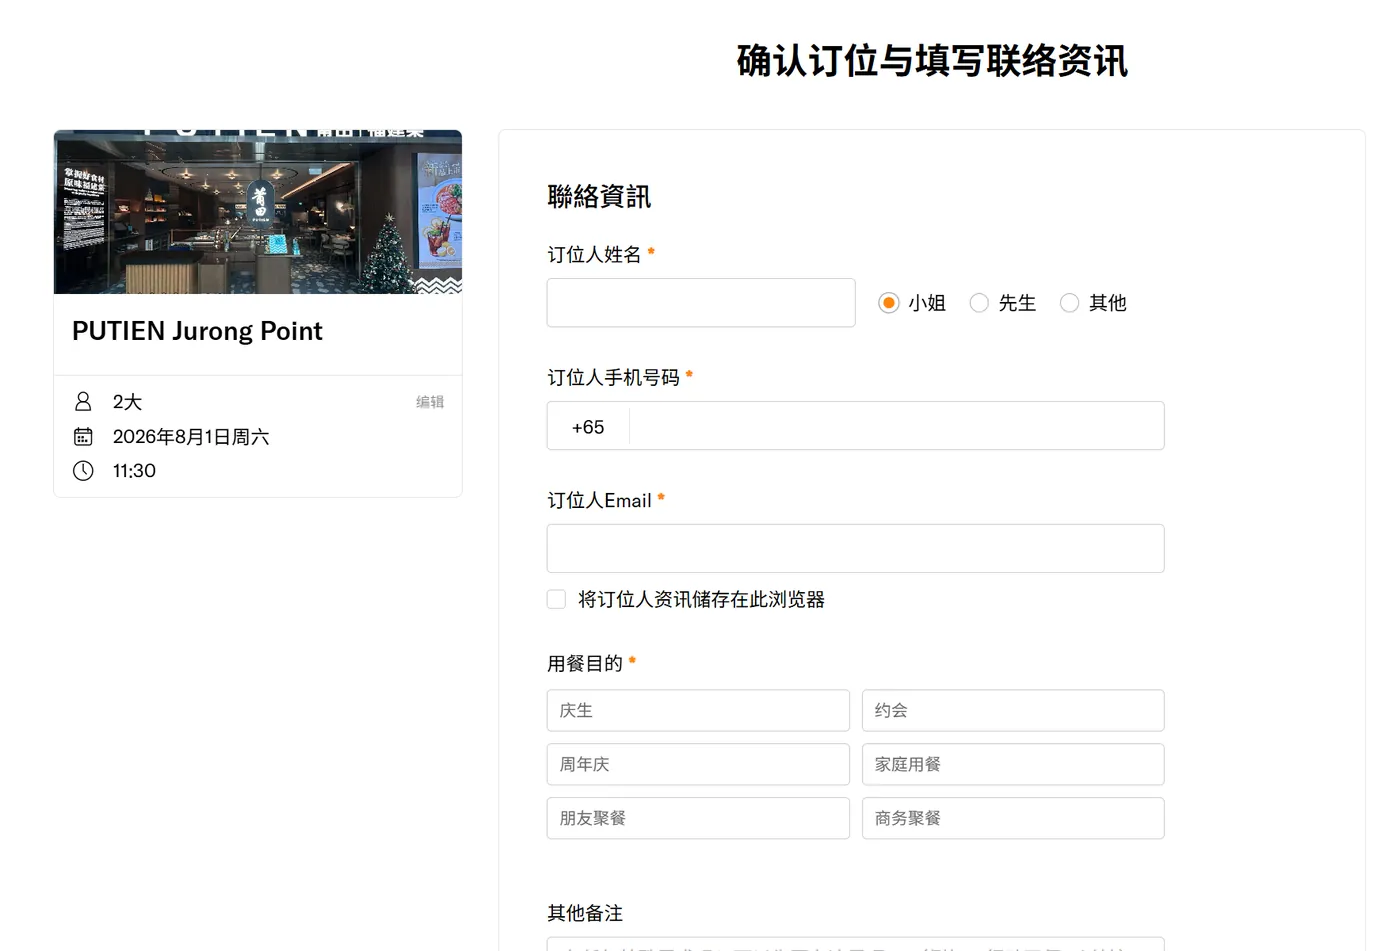Click the 用餐目的 field label
The image size is (1400, 951).
point(585,663)
